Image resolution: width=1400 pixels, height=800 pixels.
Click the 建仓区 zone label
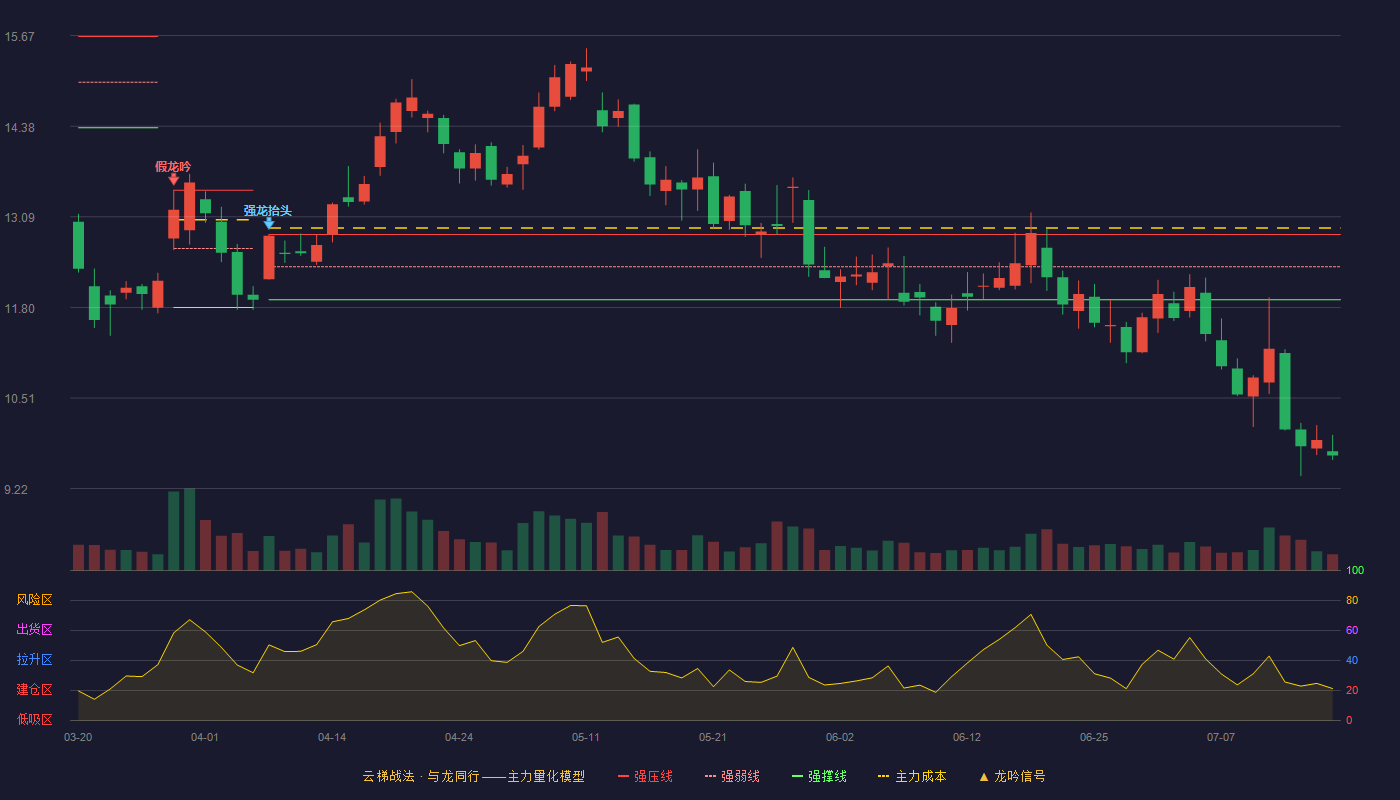click(34, 690)
